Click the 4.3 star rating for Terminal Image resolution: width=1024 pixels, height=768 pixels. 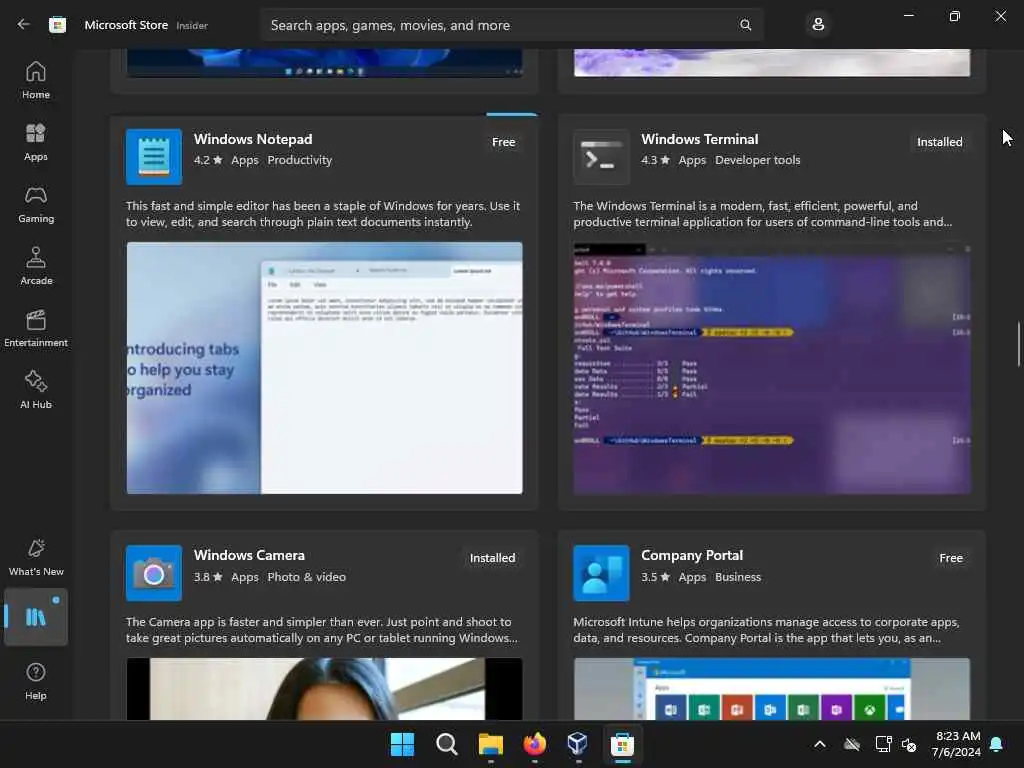655,160
